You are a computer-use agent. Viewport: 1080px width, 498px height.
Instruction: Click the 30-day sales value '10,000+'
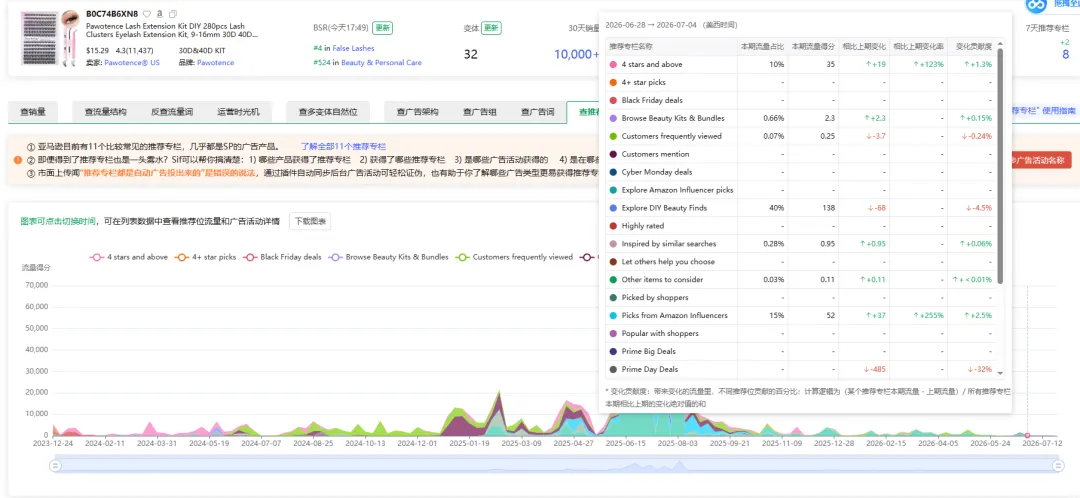tap(577, 54)
